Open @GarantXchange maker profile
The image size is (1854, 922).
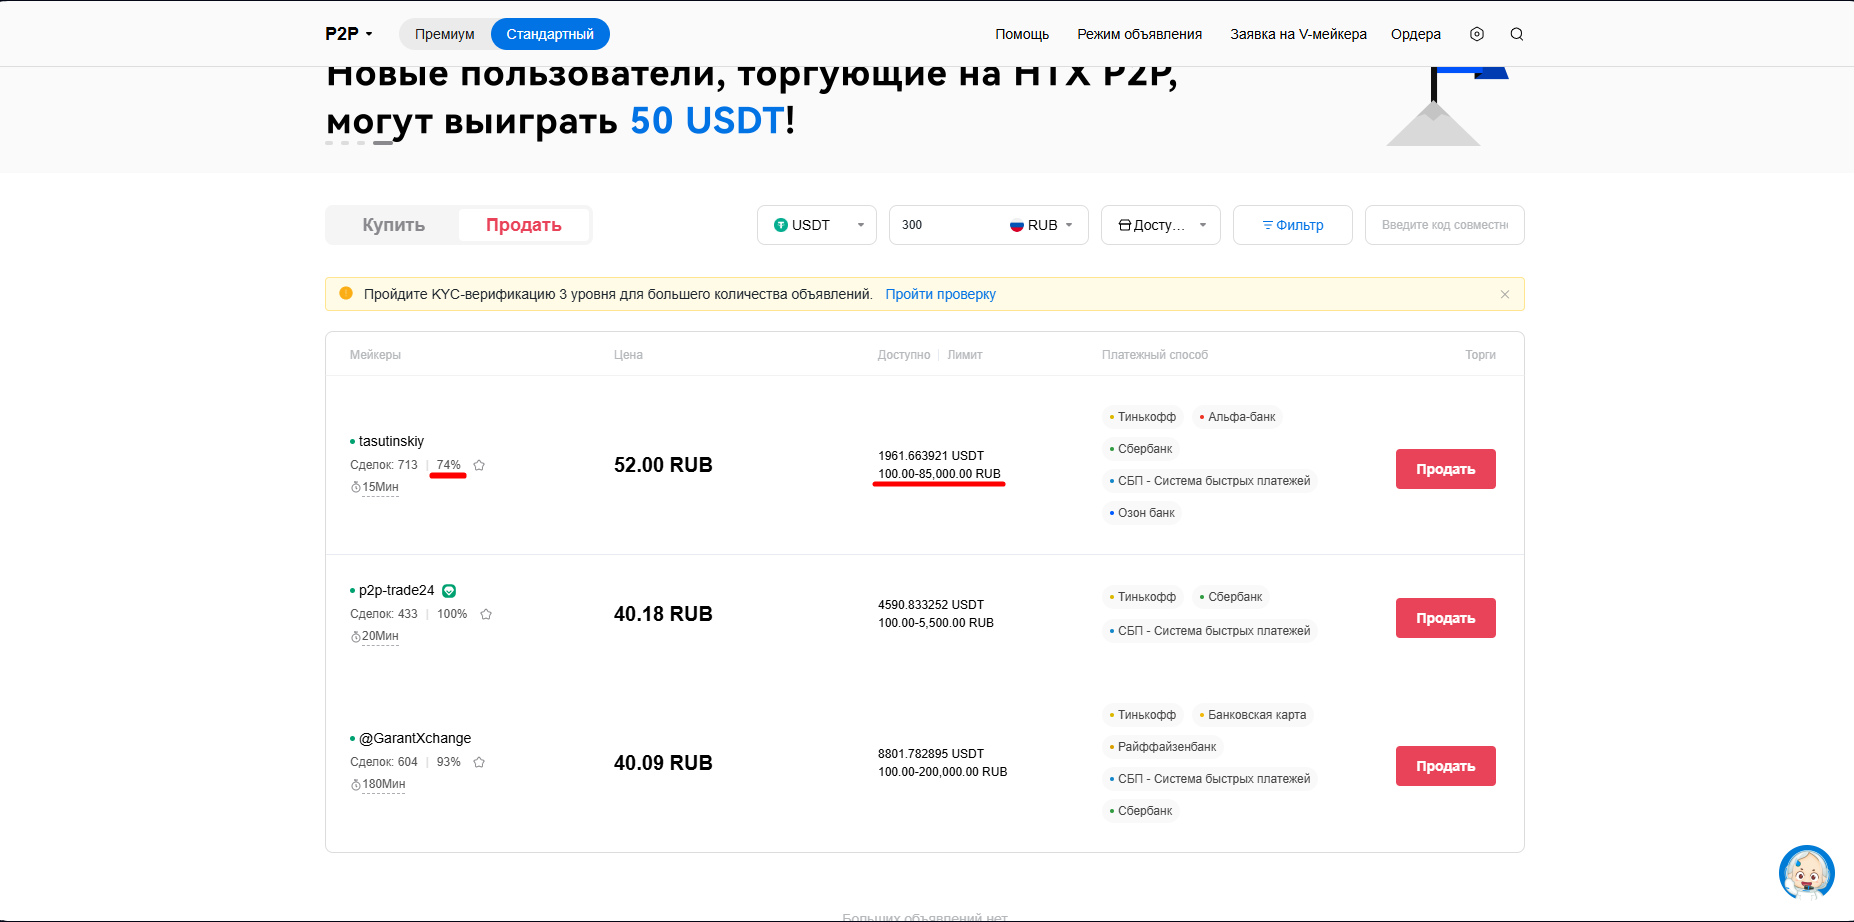[x=415, y=738]
